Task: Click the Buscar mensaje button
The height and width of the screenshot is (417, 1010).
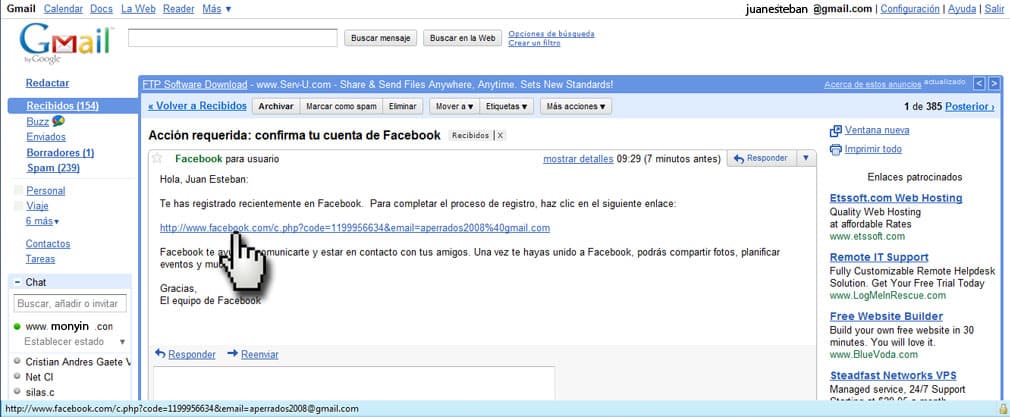Action: [x=381, y=38]
